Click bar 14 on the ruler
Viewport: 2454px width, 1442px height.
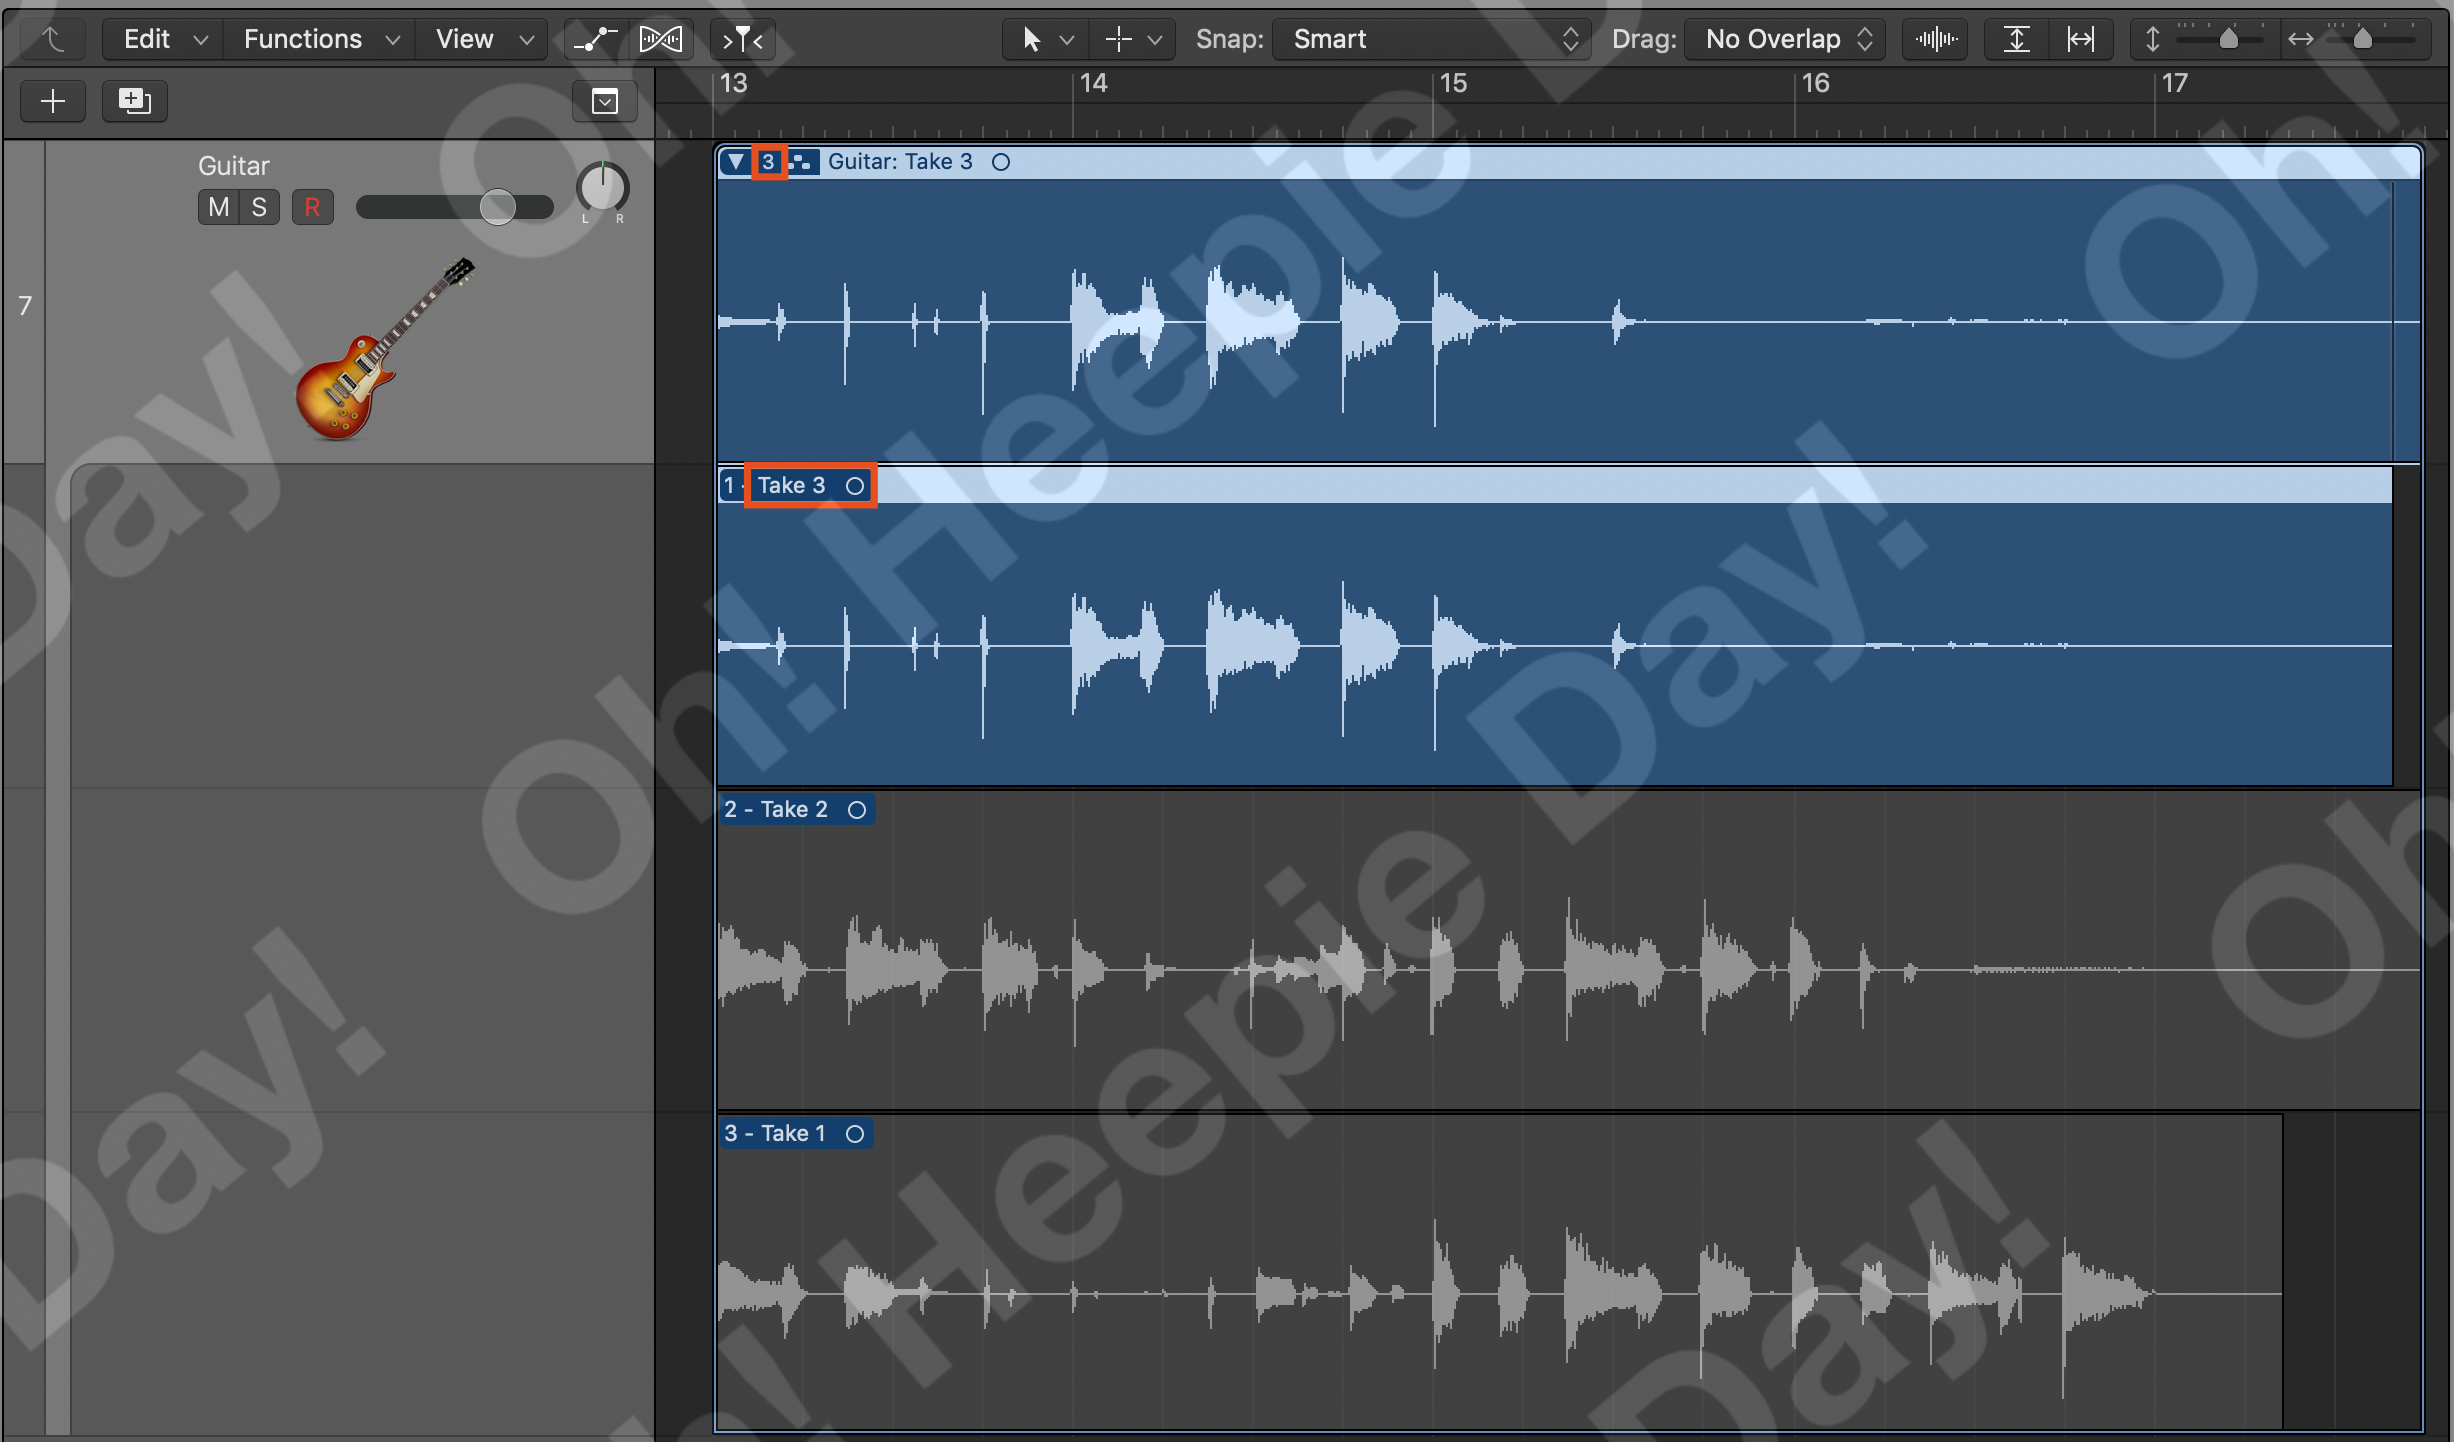[x=1094, y=83]
